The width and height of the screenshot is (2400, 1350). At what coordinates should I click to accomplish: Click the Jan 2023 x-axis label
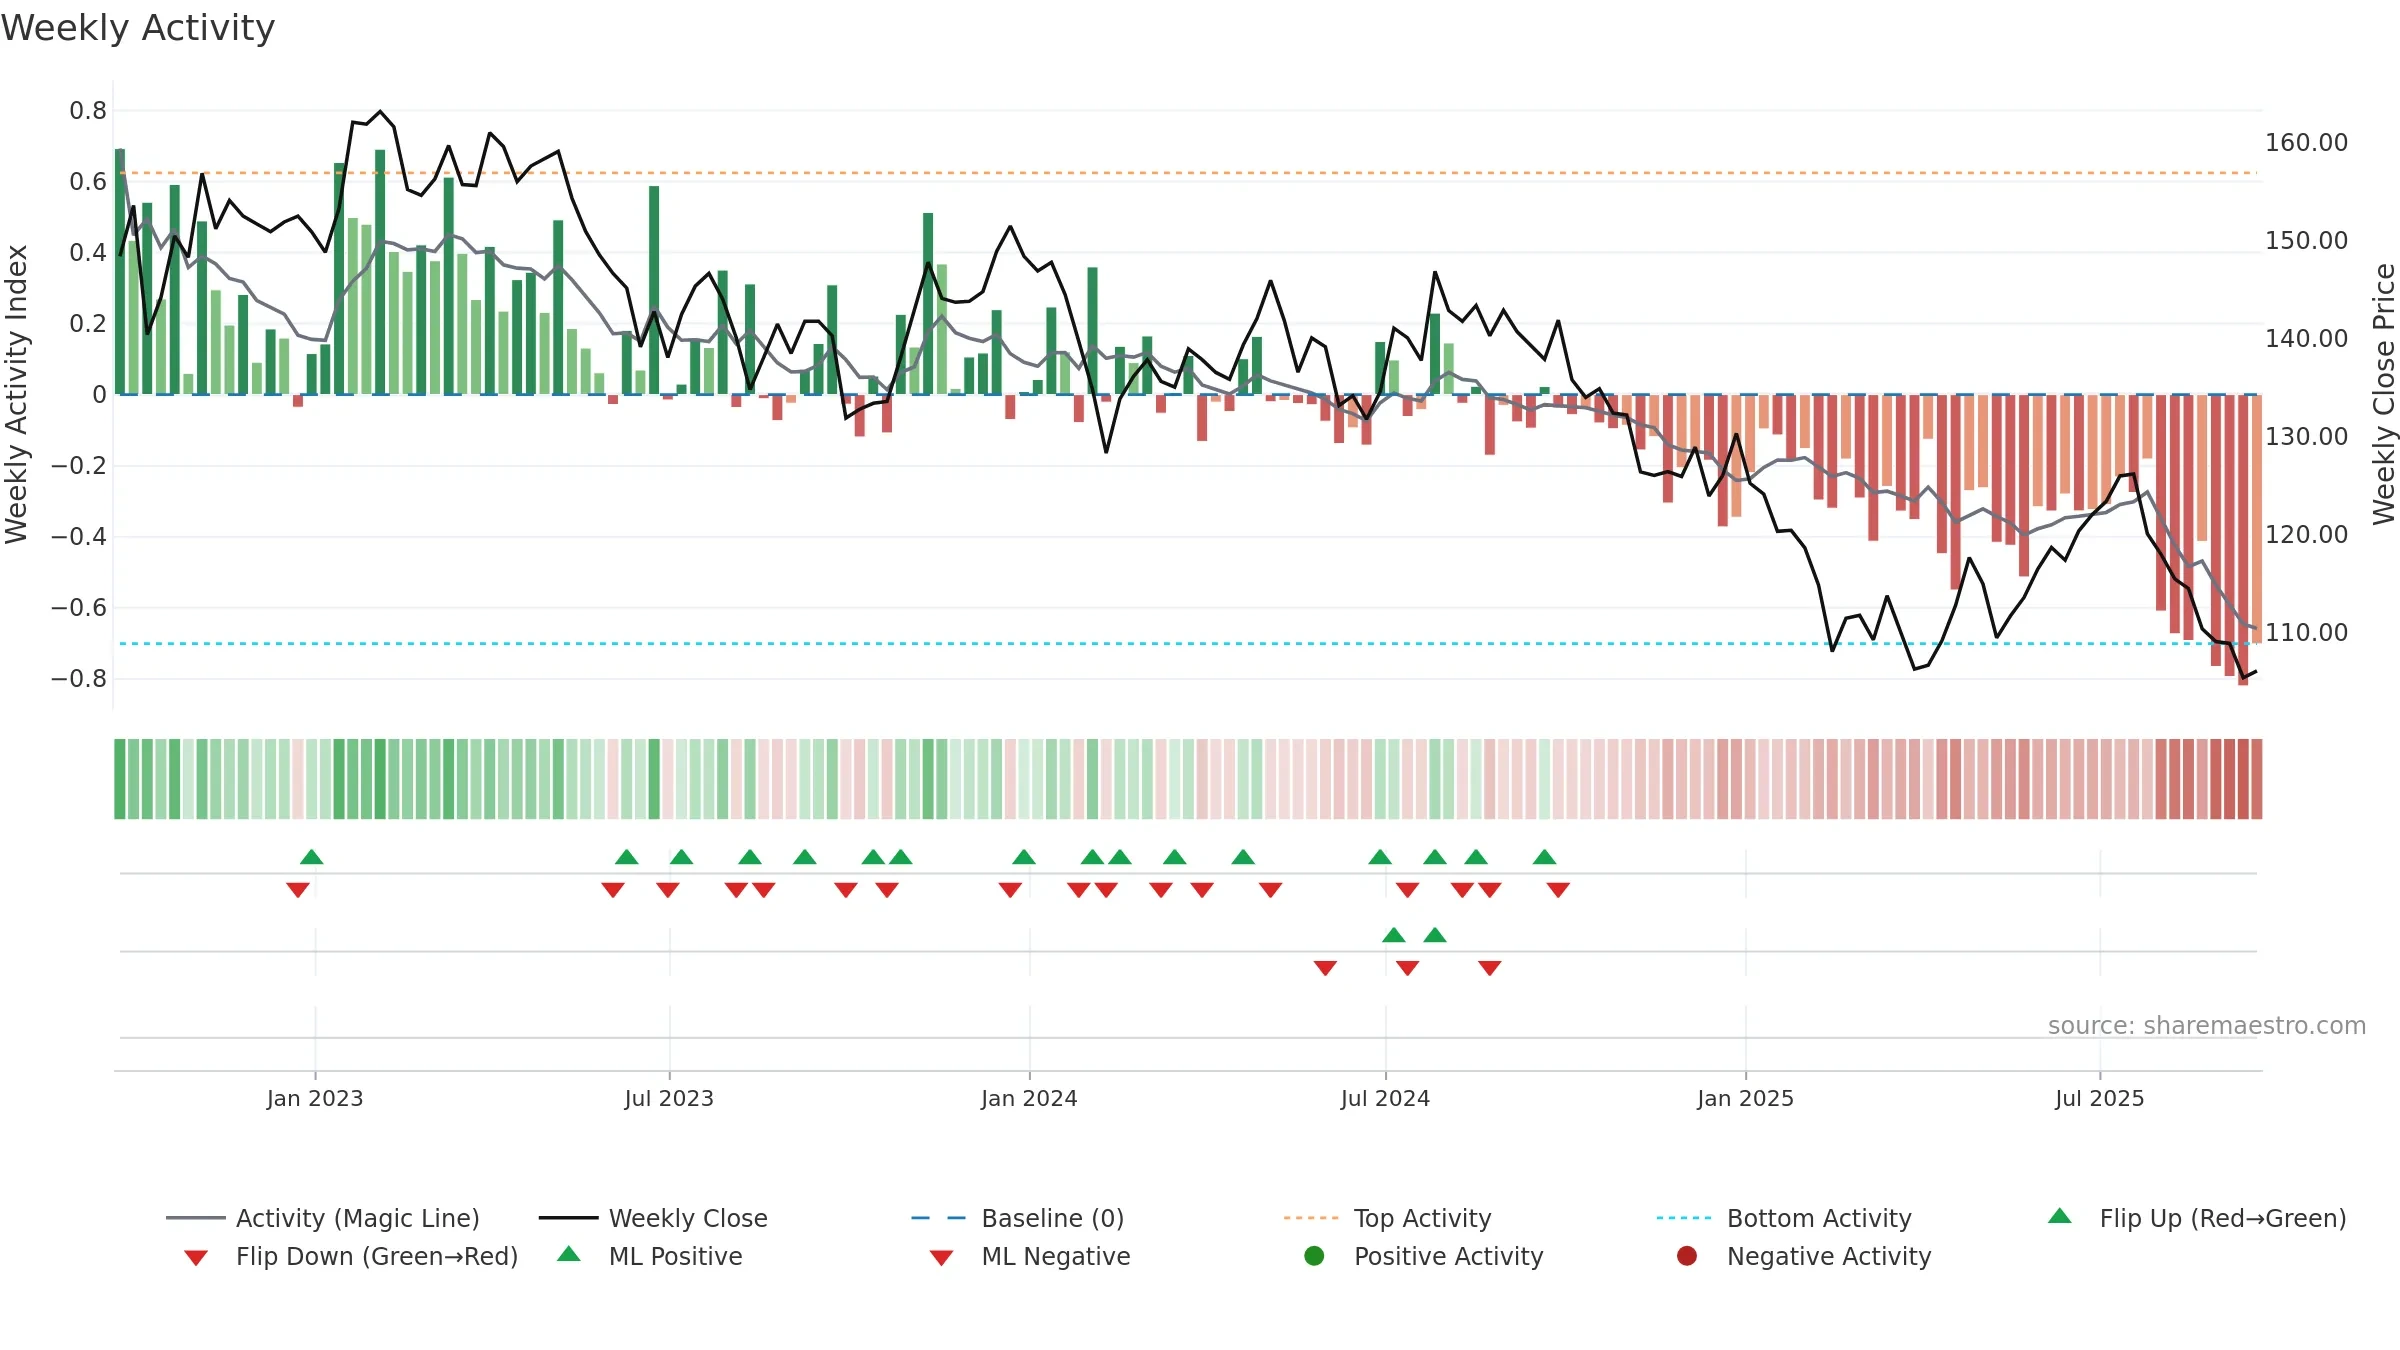click(x=315, y=1098)
